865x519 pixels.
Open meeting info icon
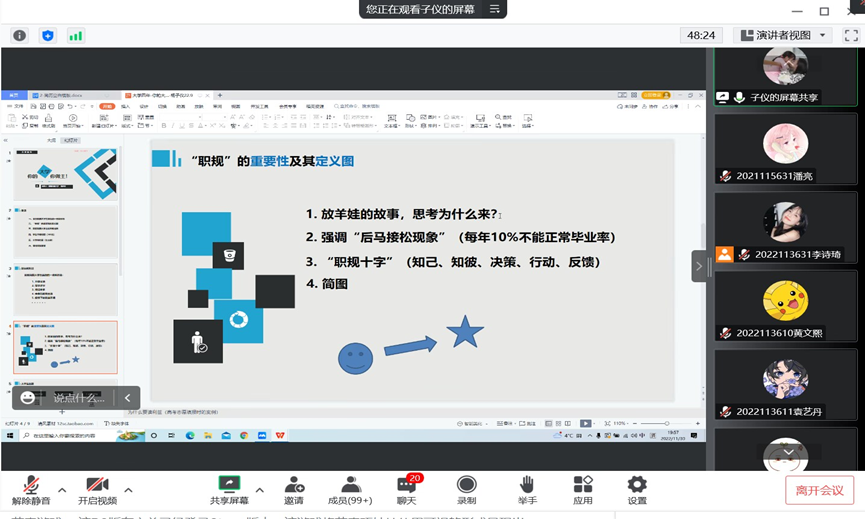(x=19, y=35)
